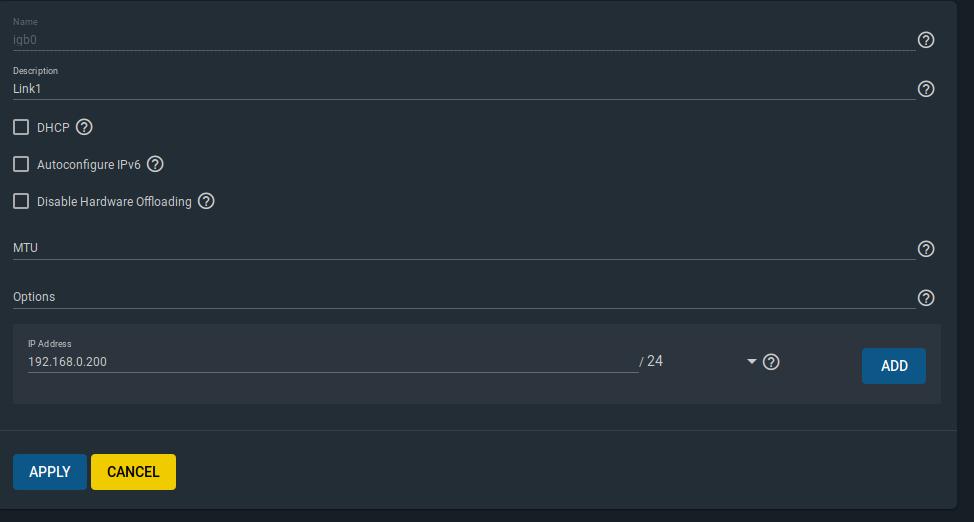Focus the Description field containing Link1
This screenshot has width=974, height=522.
[x=464, y=89]
